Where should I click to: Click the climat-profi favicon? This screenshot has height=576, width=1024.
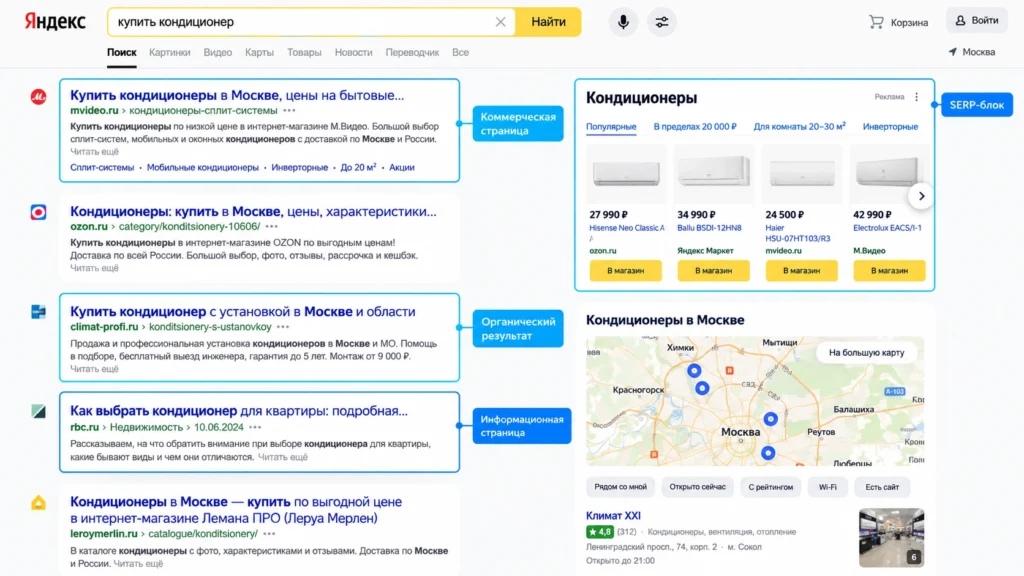pyautogui.click(x=39, y=312)
